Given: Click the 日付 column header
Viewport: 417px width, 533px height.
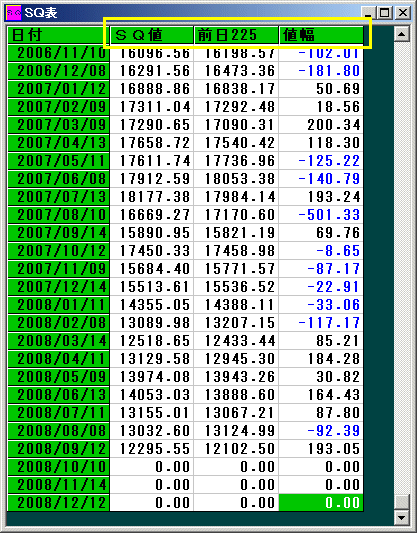Looking at the screenshot, I should [x=58, y=35].
